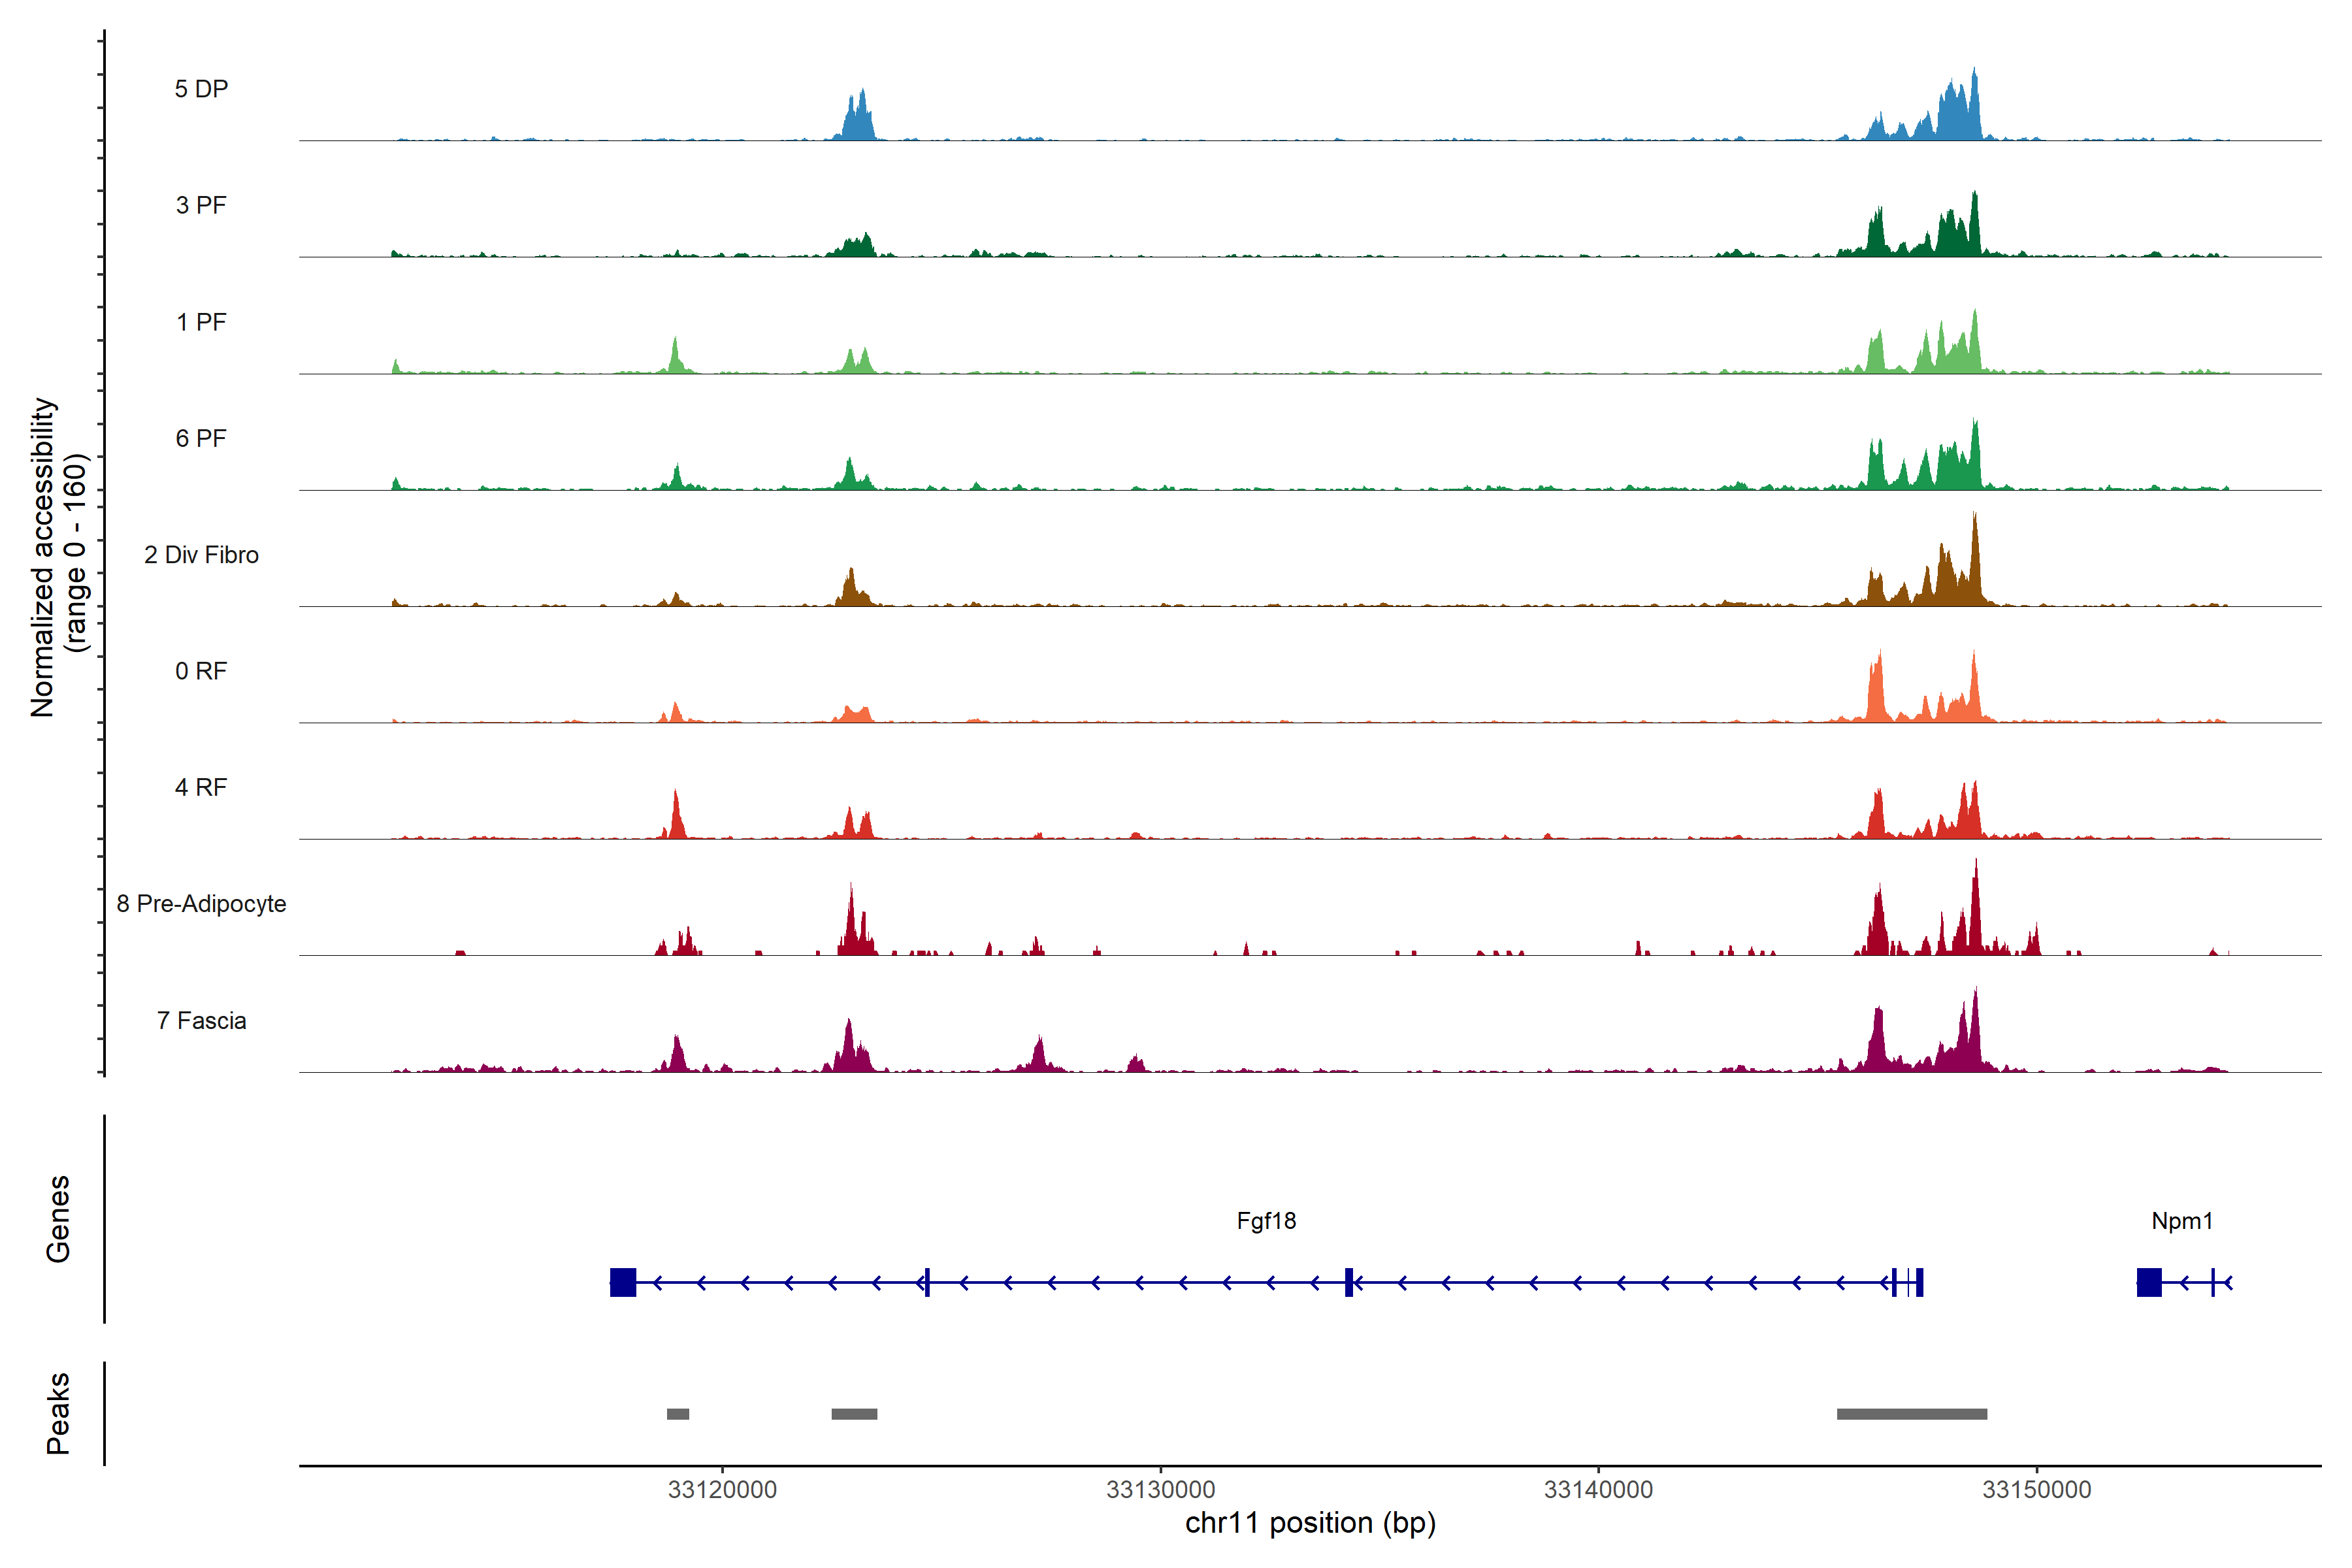The image size is (2352, 1568).
Task: Click the 33120000 axis tick label
Action: (x=722, y=1490)
